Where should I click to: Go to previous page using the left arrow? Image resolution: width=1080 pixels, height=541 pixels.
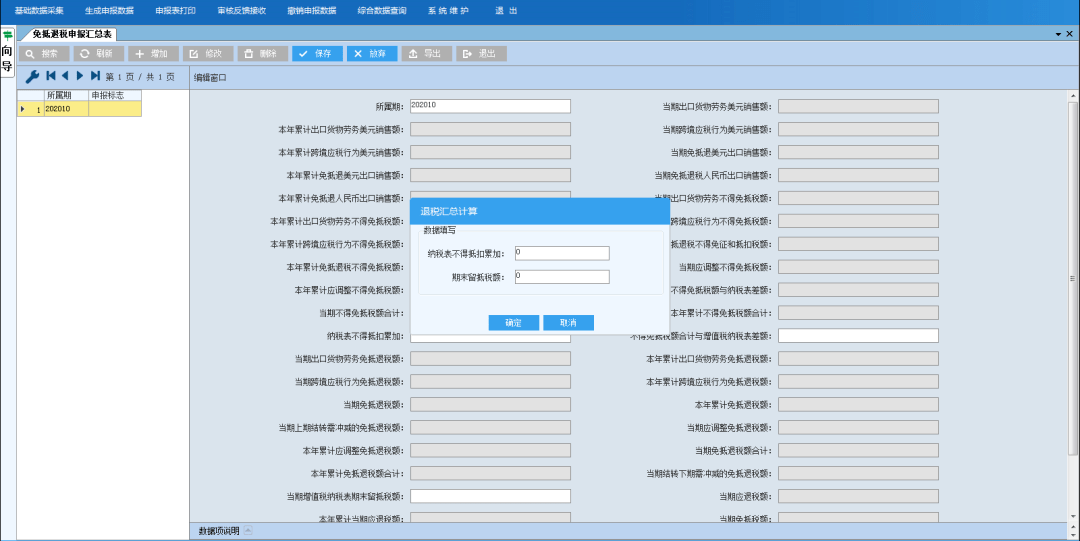(65, 76)
